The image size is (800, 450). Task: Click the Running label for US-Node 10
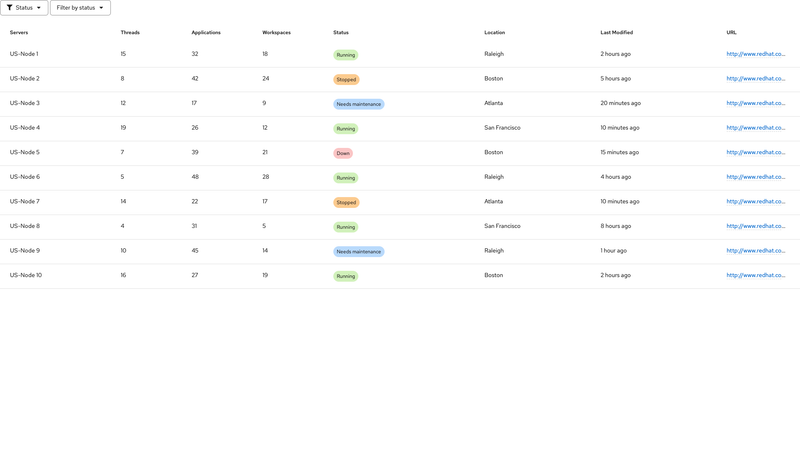click(x=345, y=276)
